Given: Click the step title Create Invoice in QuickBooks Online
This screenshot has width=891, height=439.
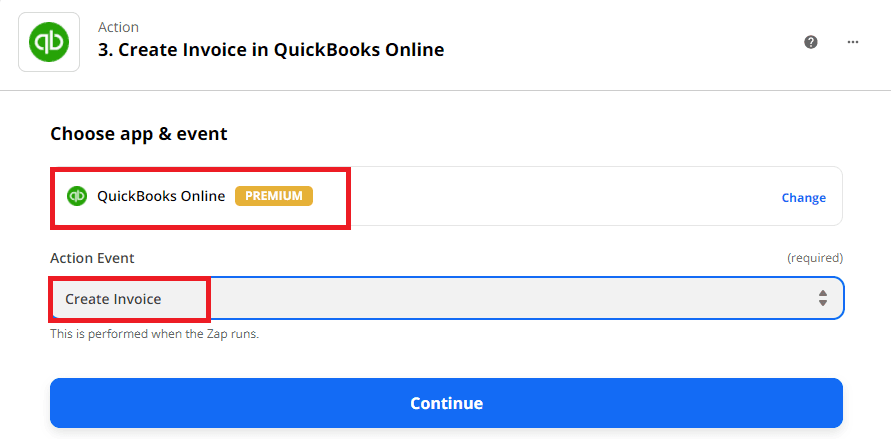Looking at the screenshot, I should 271,50.
